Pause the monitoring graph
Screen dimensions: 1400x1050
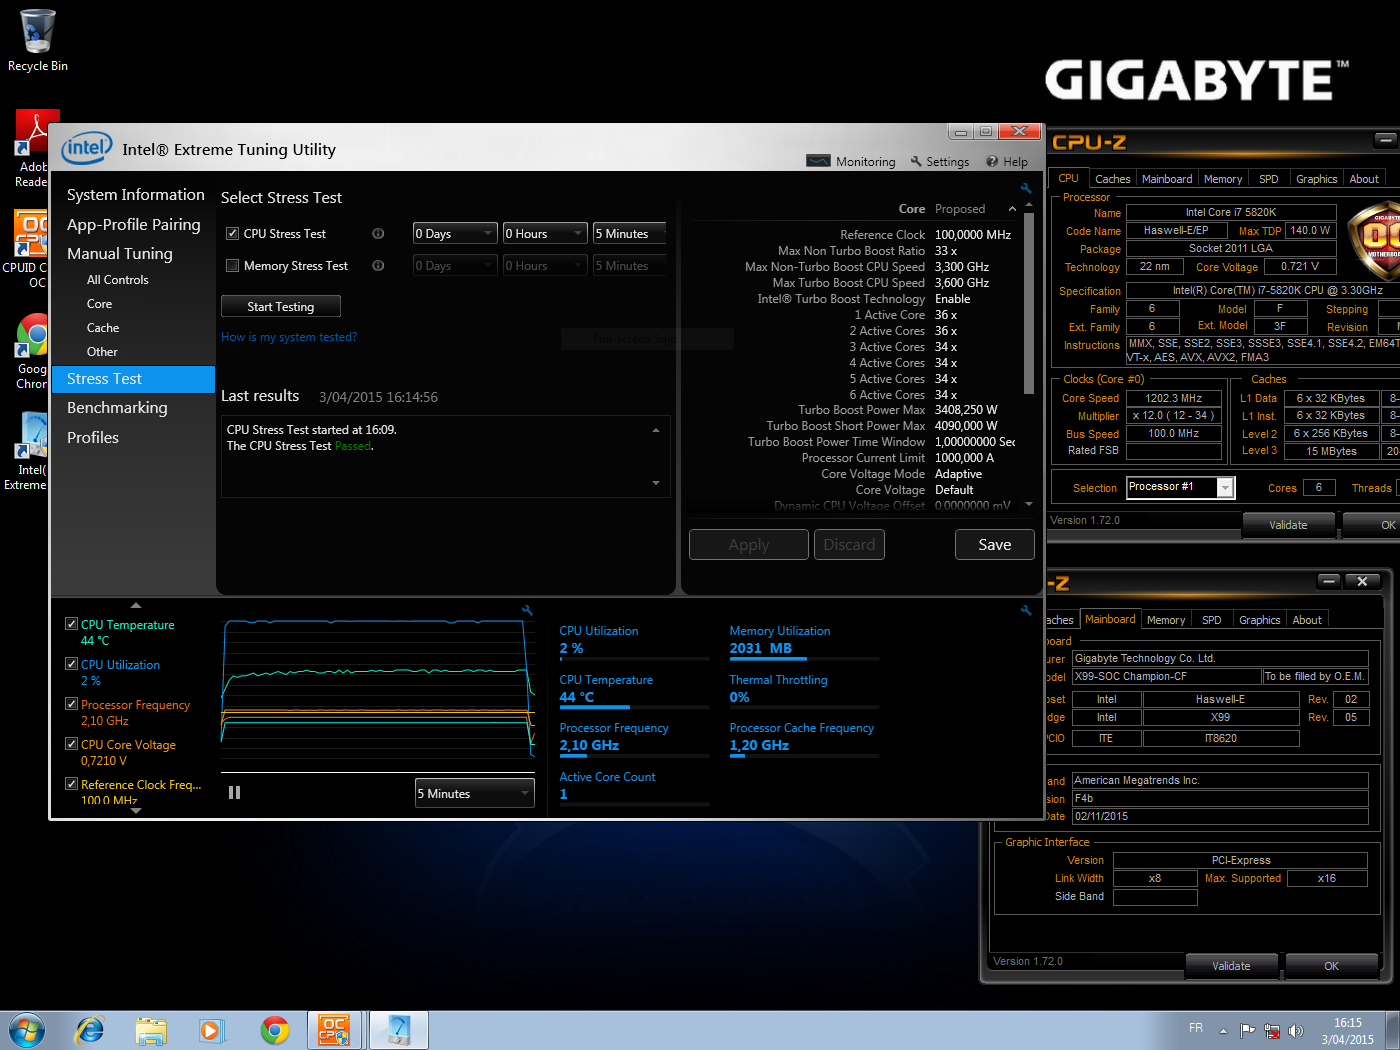[234, 793]
